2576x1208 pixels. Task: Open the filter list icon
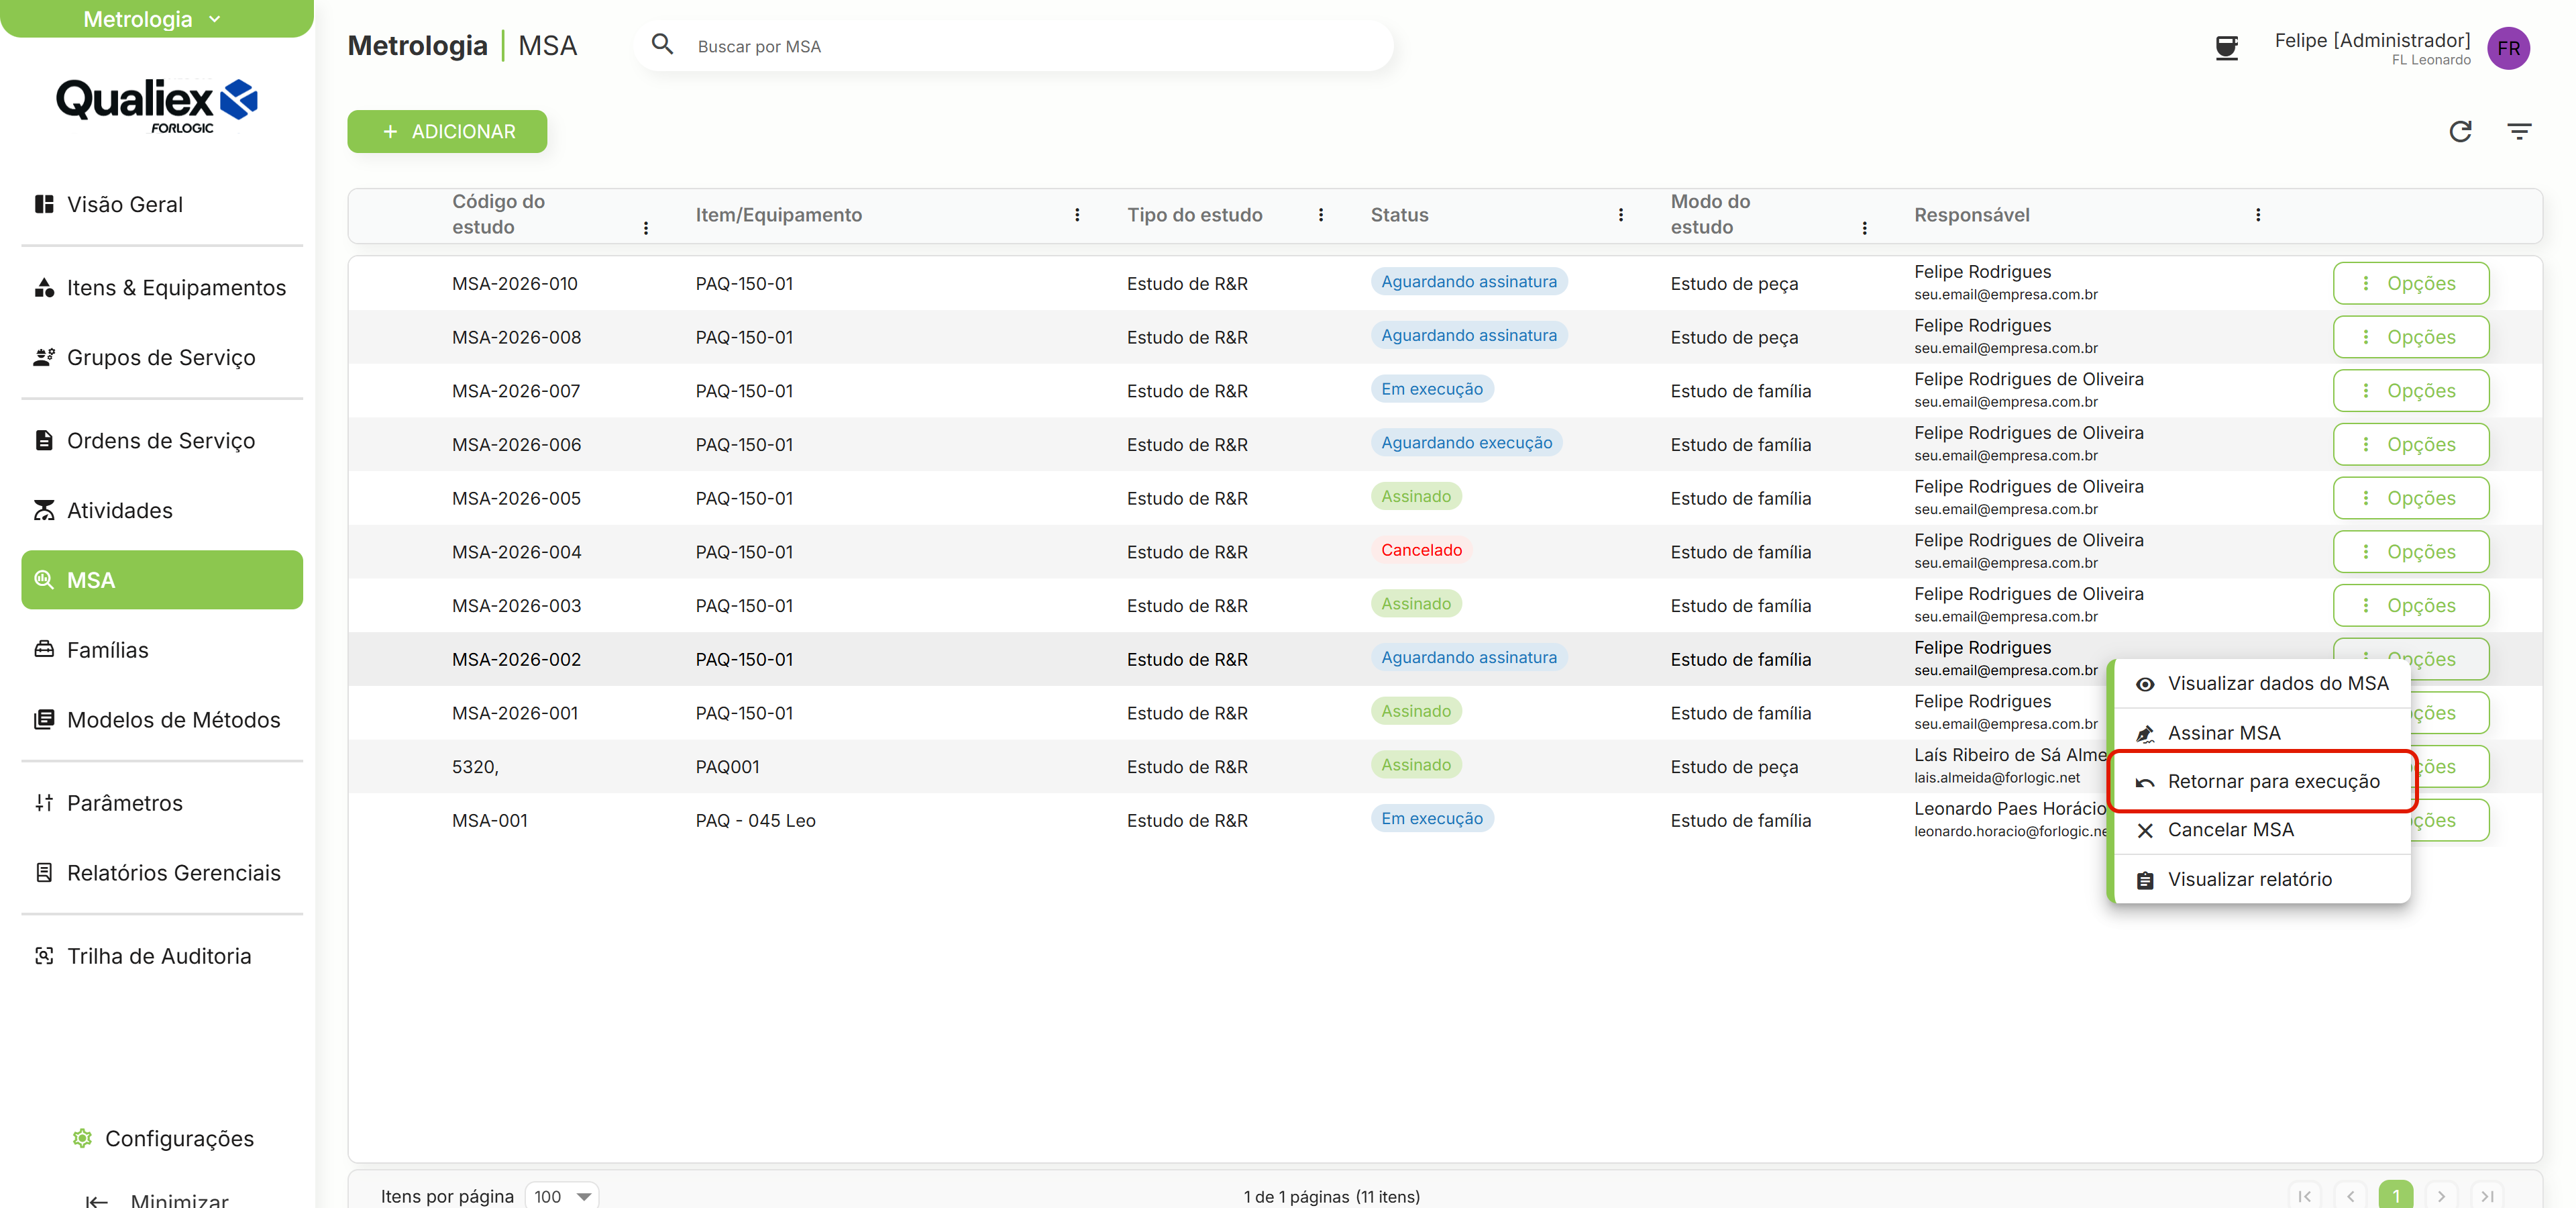point(2519,131)
